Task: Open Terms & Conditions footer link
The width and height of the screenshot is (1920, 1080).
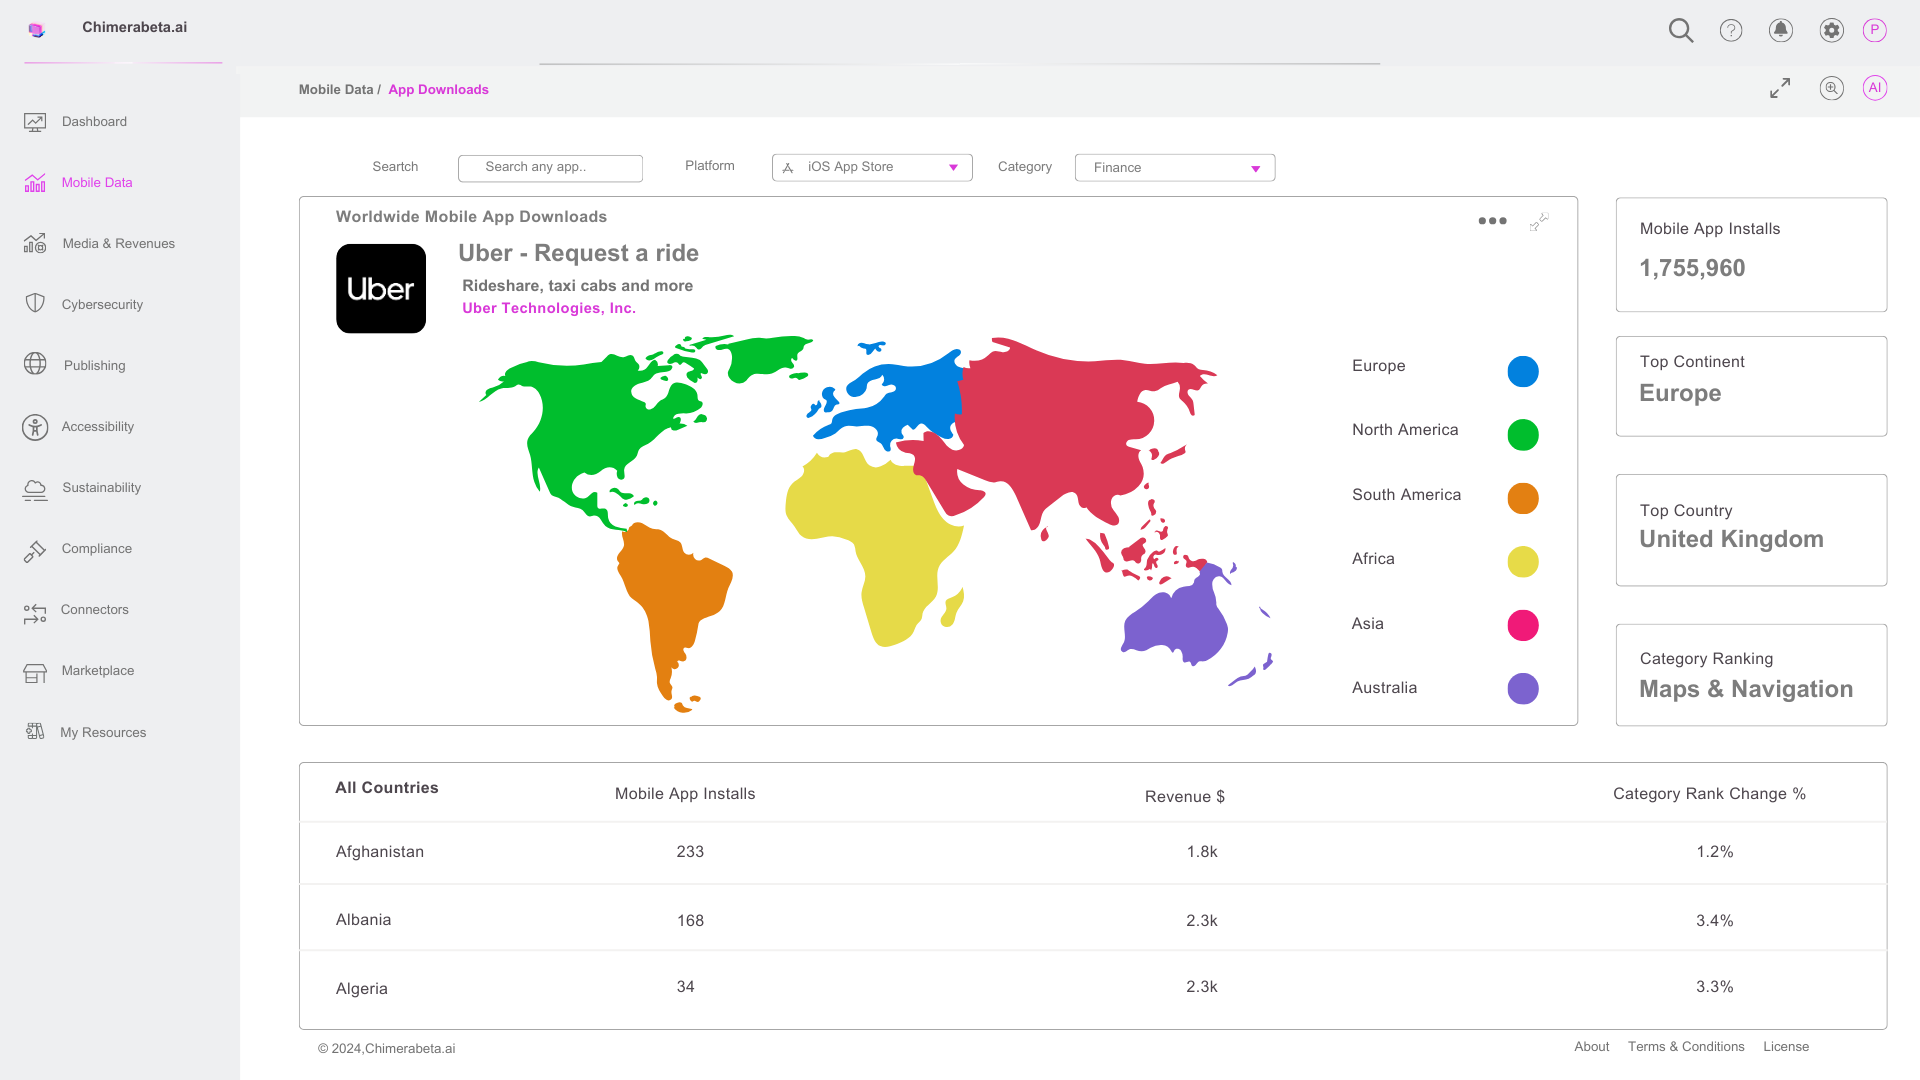Action: 1686,1047
